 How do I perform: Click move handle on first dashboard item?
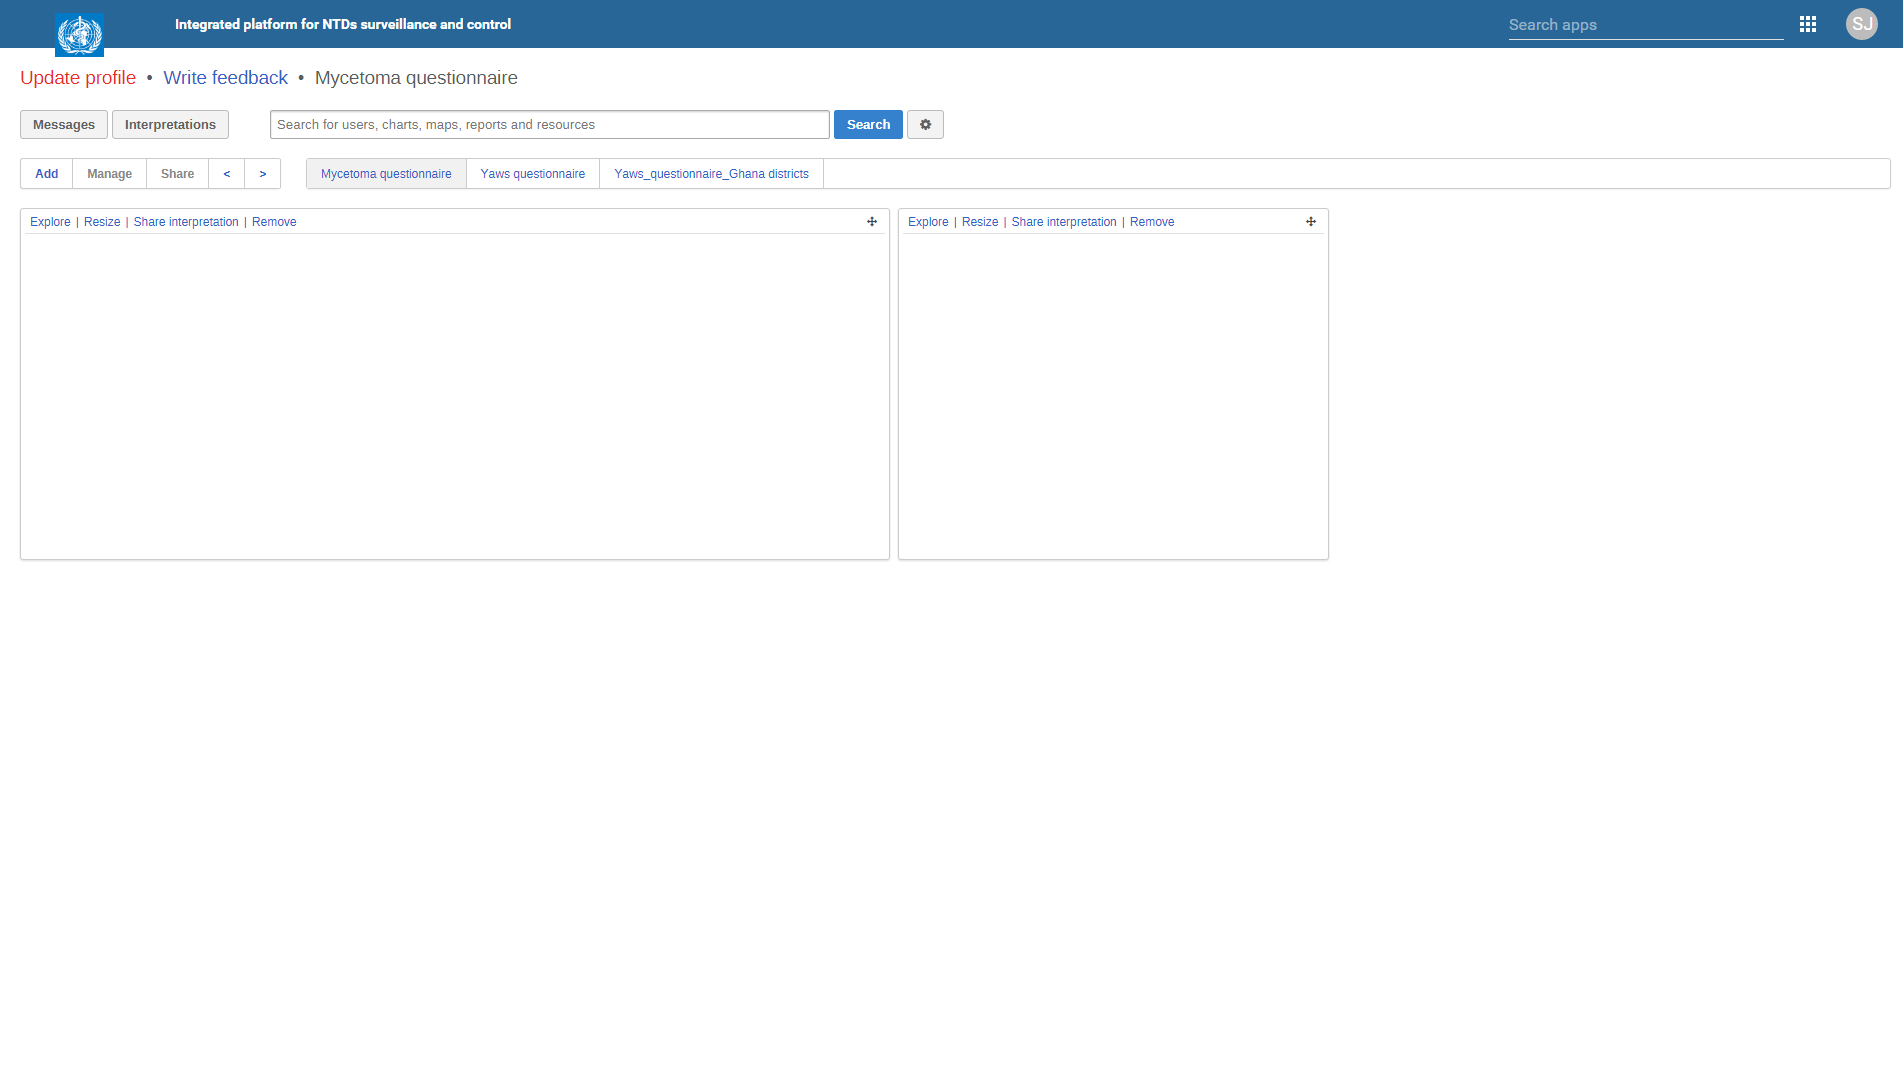point(872,222)
